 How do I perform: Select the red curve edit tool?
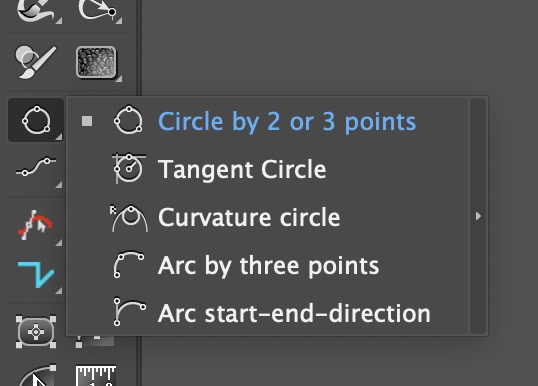(35, 225)
